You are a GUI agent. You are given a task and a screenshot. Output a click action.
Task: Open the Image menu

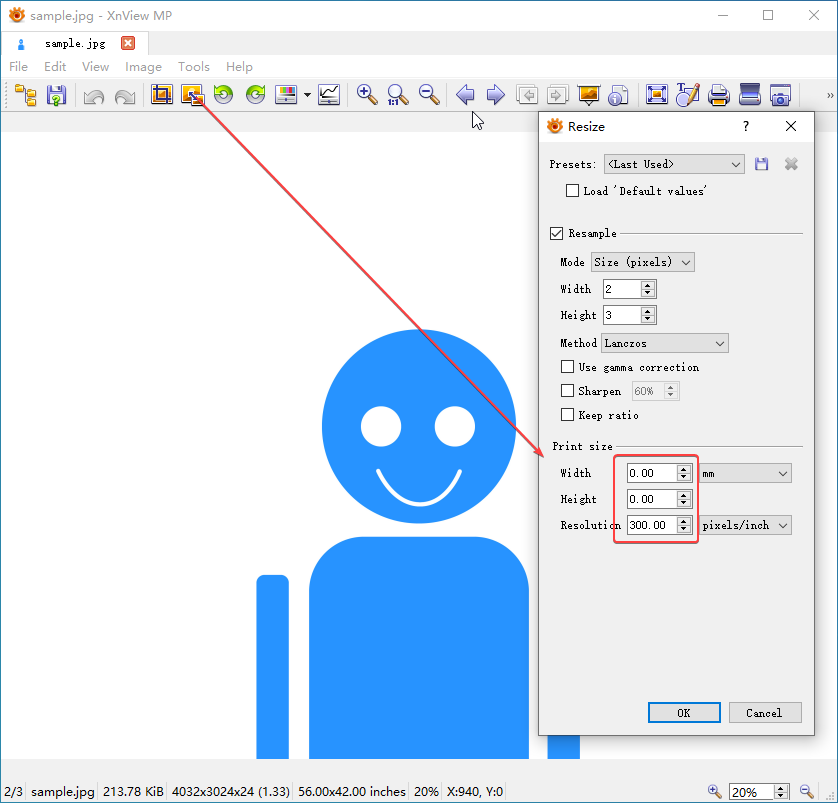tap(143, 67)
